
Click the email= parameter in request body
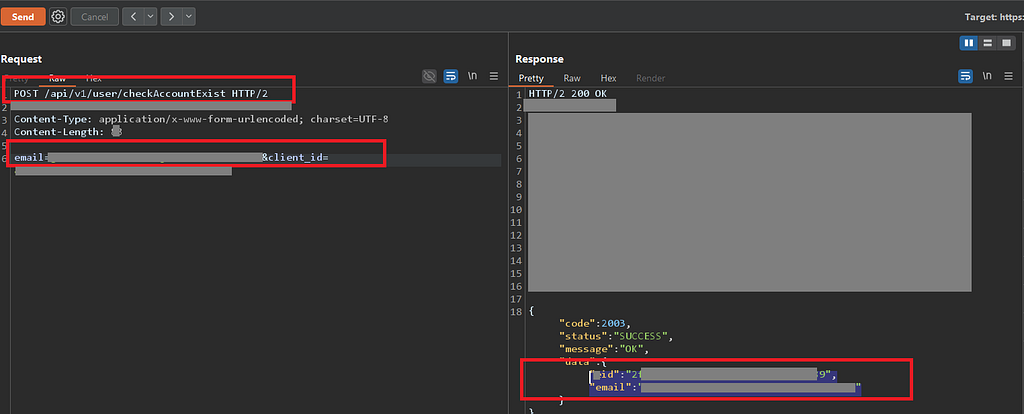(x=31, y=157)
